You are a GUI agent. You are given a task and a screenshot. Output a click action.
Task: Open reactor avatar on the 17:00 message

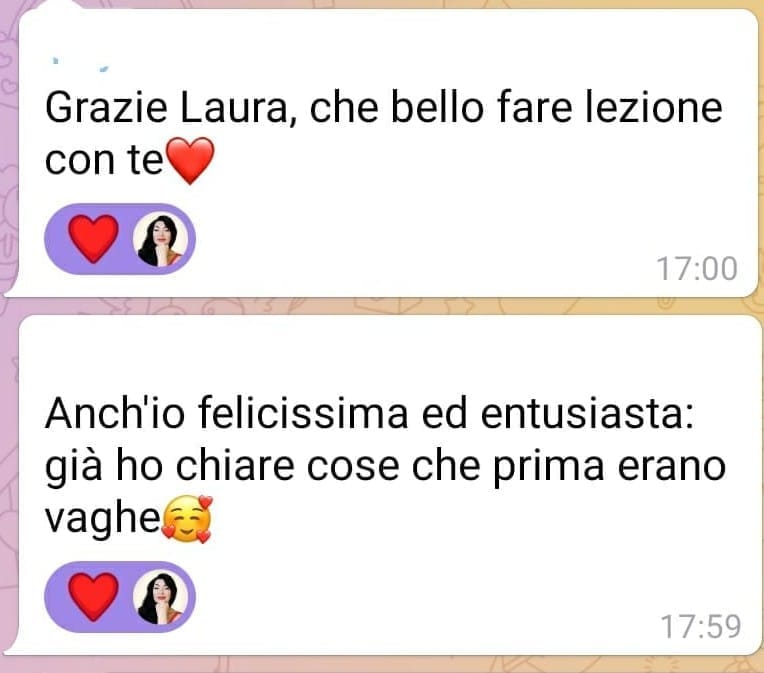161,240
